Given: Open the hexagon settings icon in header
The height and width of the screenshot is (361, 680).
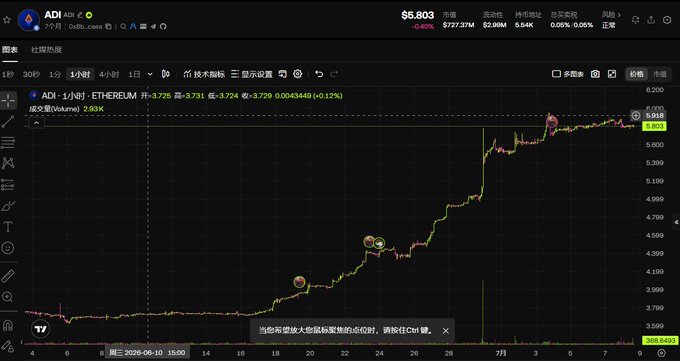Looking at the screenshot, I should (x=667, y=20).
